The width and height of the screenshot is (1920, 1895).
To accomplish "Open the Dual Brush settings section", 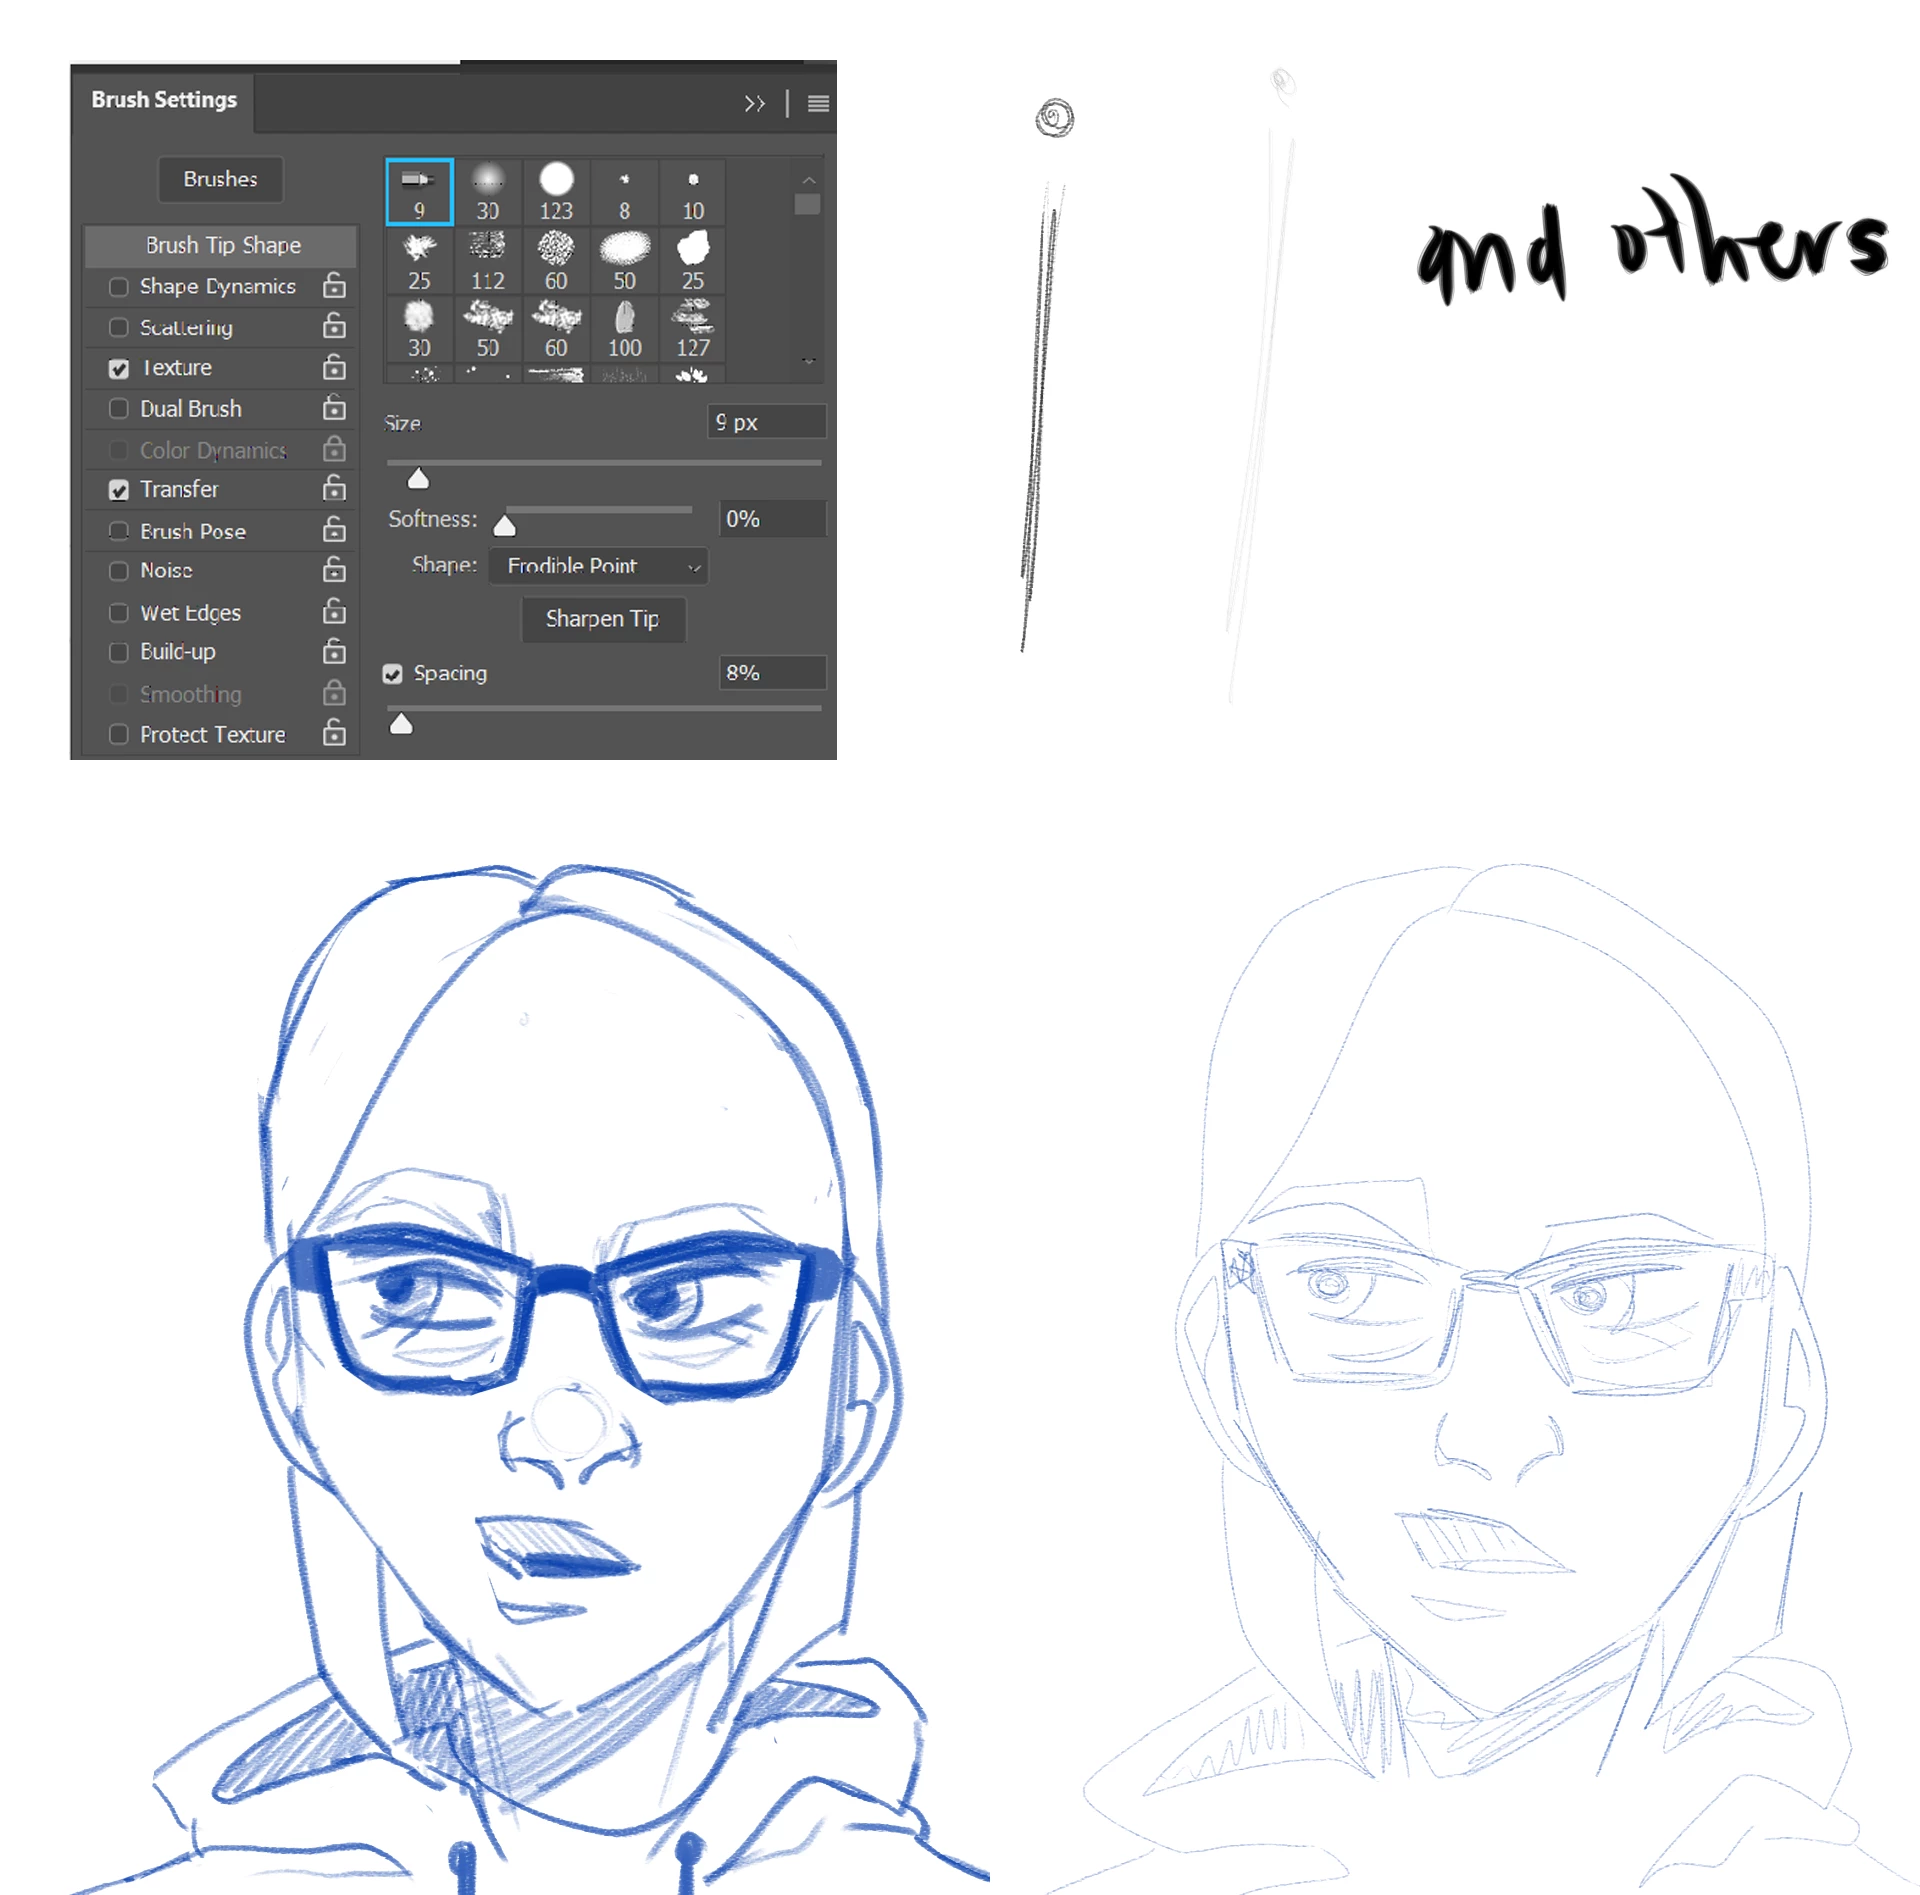I will (190, 409).
